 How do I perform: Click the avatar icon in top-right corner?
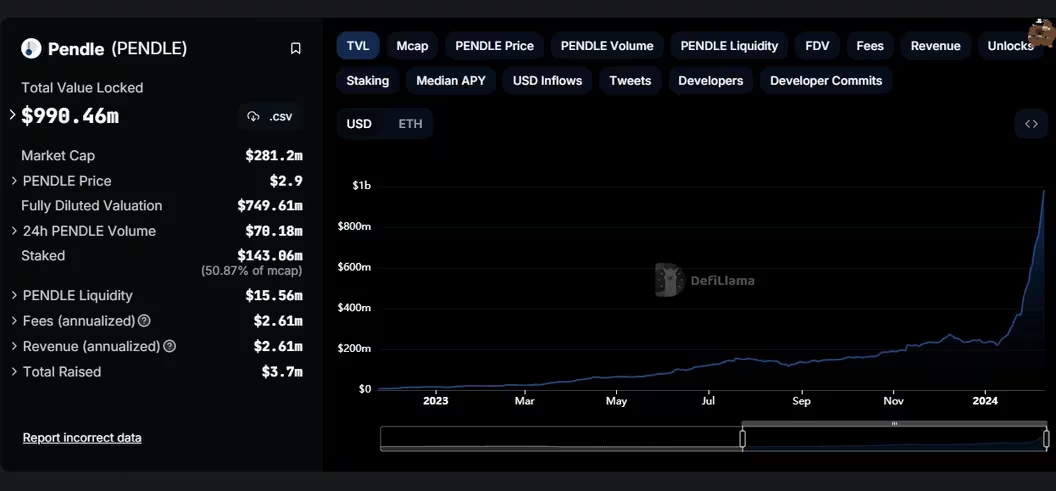coord(1042,34)
